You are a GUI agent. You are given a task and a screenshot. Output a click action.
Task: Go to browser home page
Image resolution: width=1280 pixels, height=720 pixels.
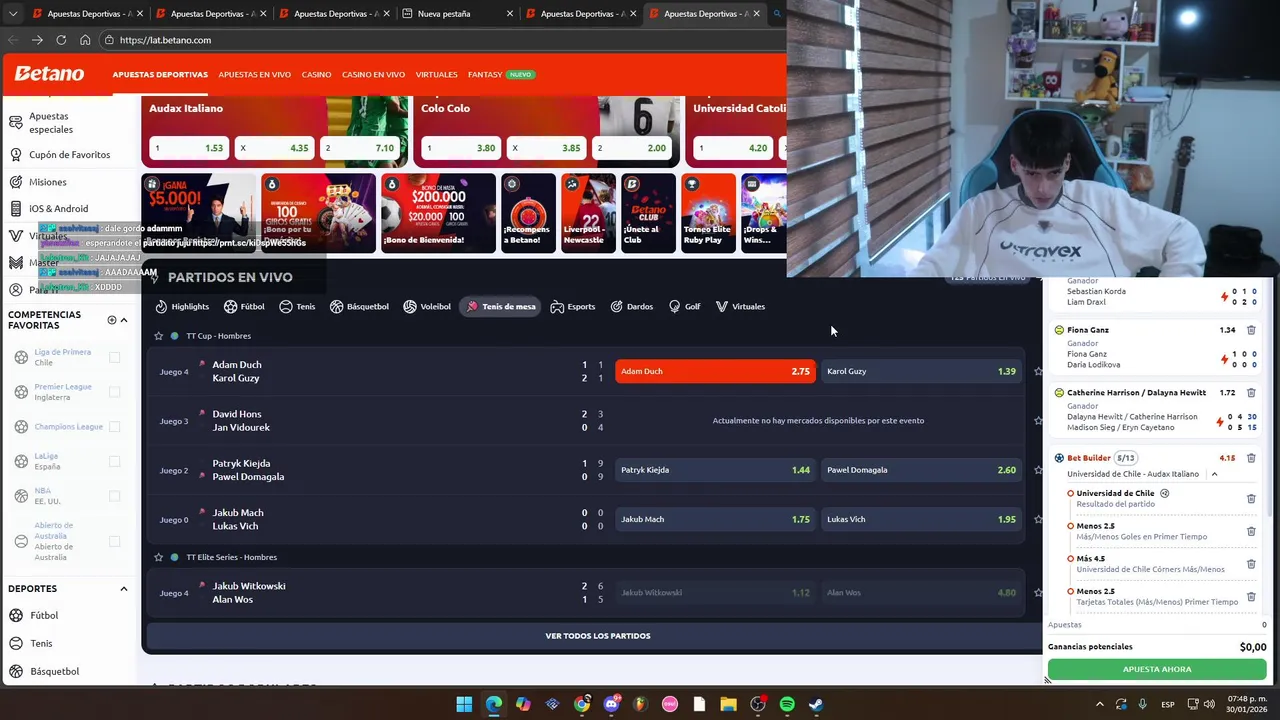click(85, 40)
